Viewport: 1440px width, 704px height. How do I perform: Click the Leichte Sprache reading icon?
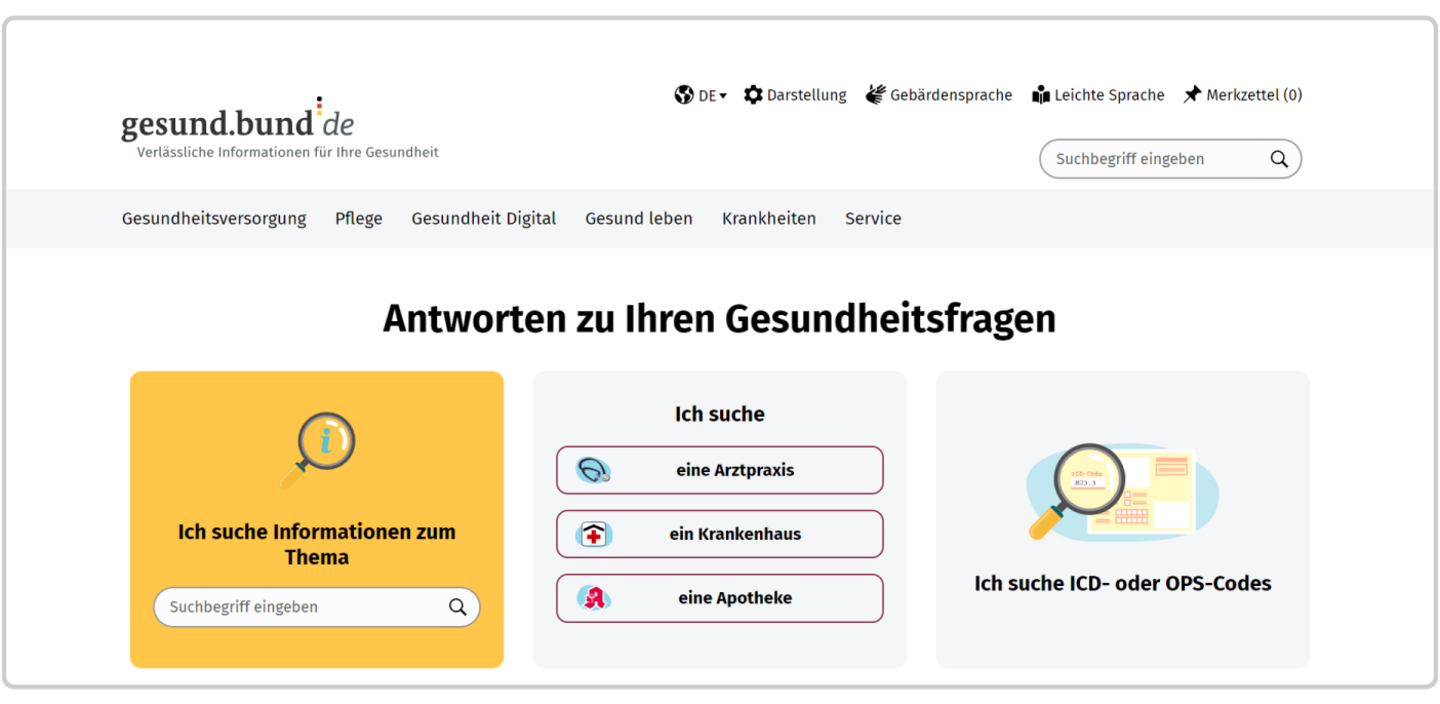pos(1041,95)
